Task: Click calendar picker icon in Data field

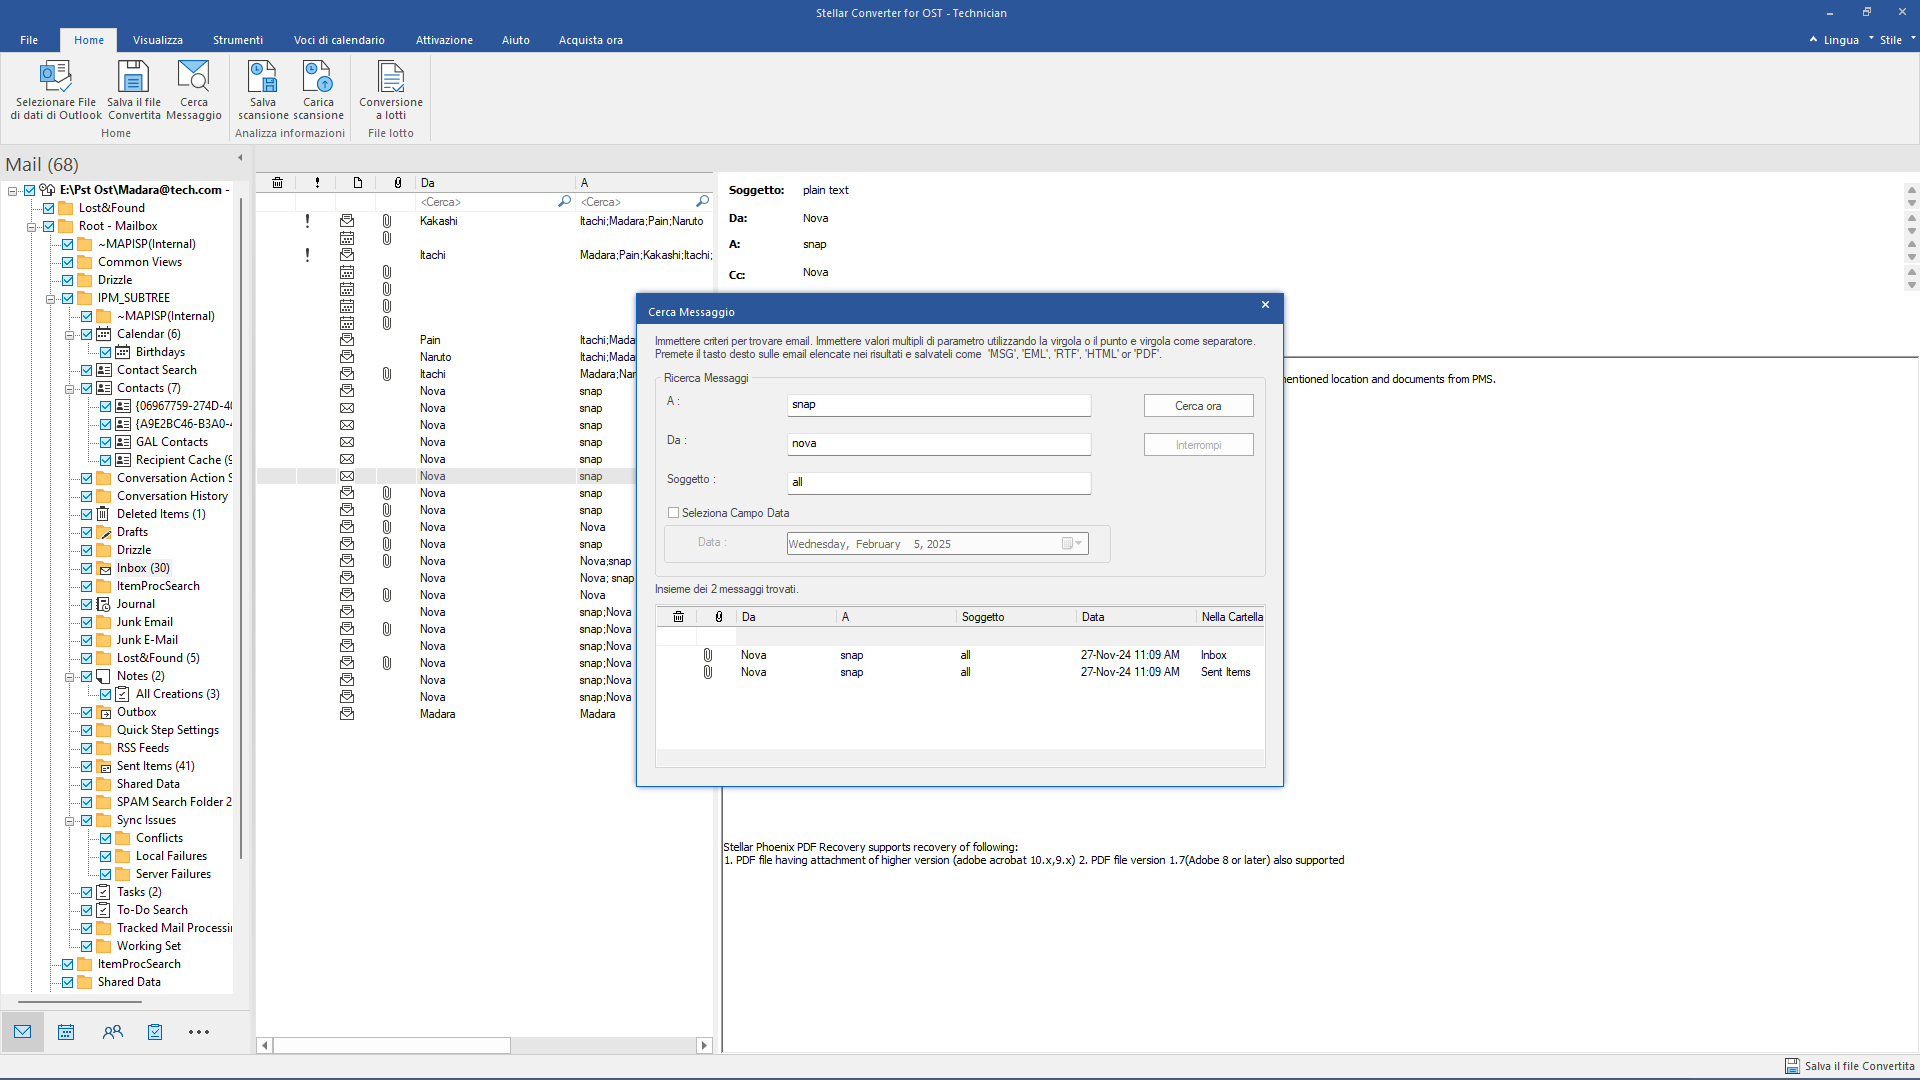Action: pos(1072,544)
